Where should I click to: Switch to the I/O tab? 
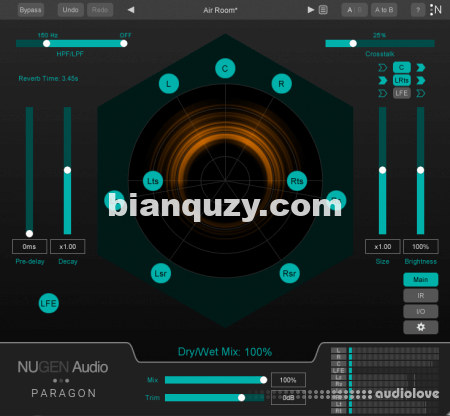point(421,311)
